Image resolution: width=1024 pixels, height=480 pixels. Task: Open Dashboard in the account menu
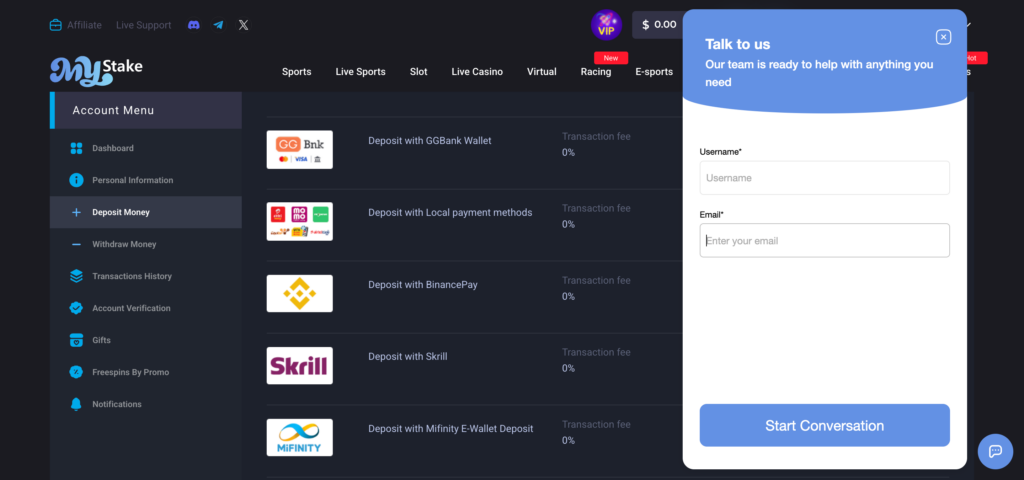pyautogui.click(x=146, y=148)
